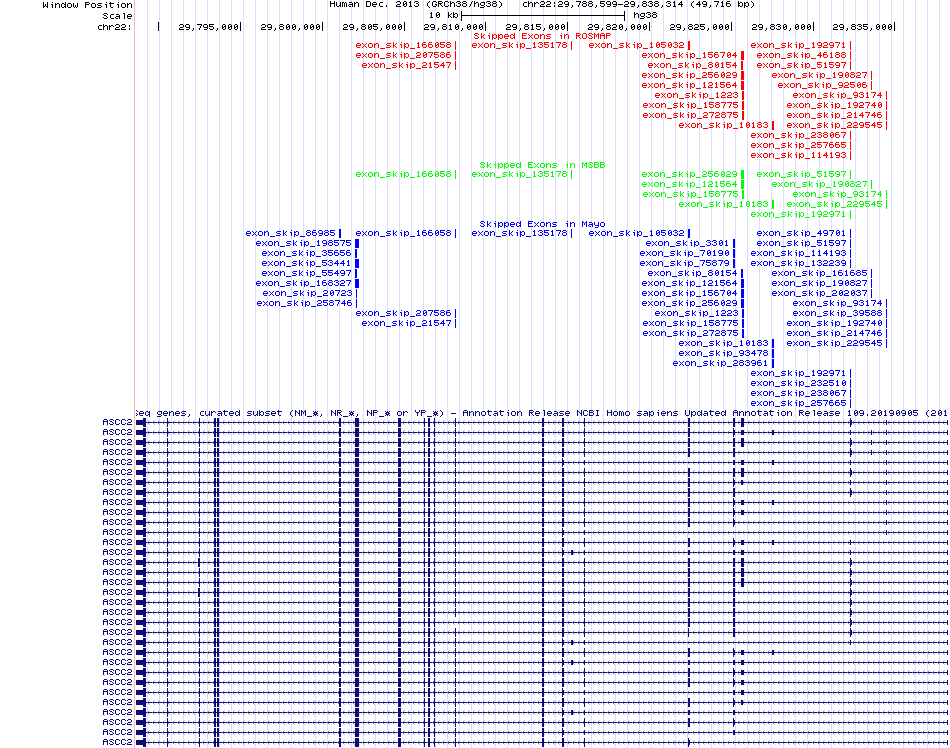This screenshot has width=950, height=748.
Task: Open the exon_skip_258746 feature
Action: [x=305, y=303]
